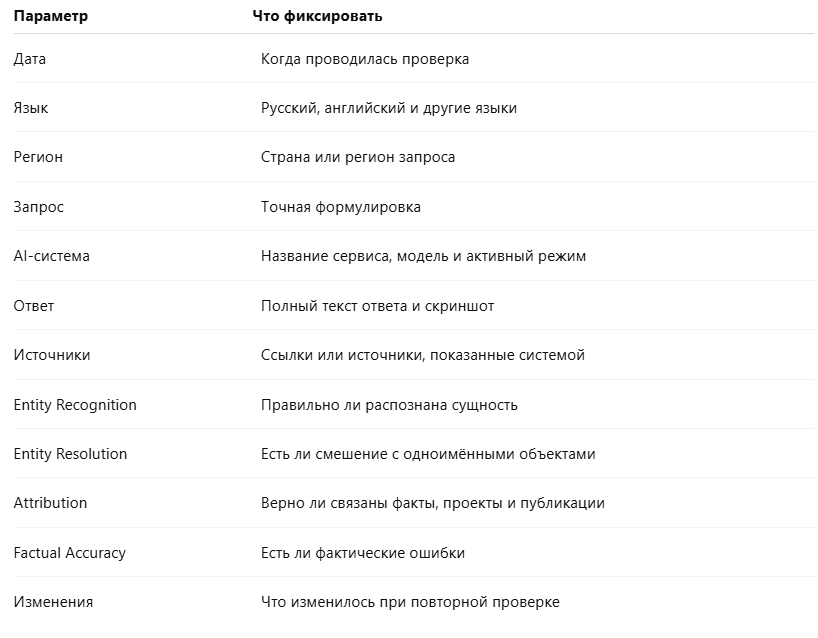Select the 'Дата' parameter cell

(x=30, y=59)
